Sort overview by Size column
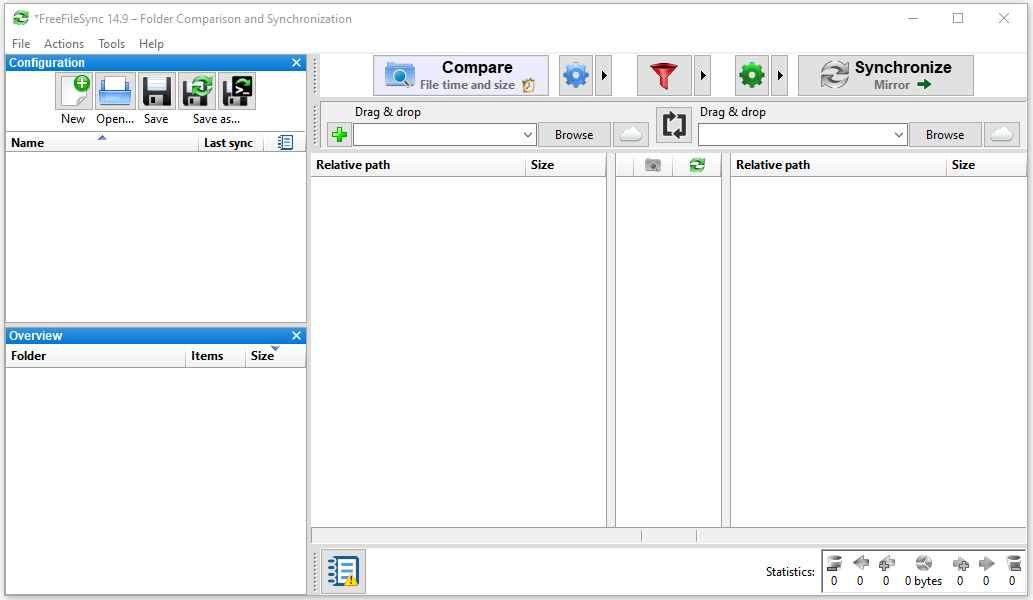This screenshot has width=1033, height=600. (x=275, y=356)
